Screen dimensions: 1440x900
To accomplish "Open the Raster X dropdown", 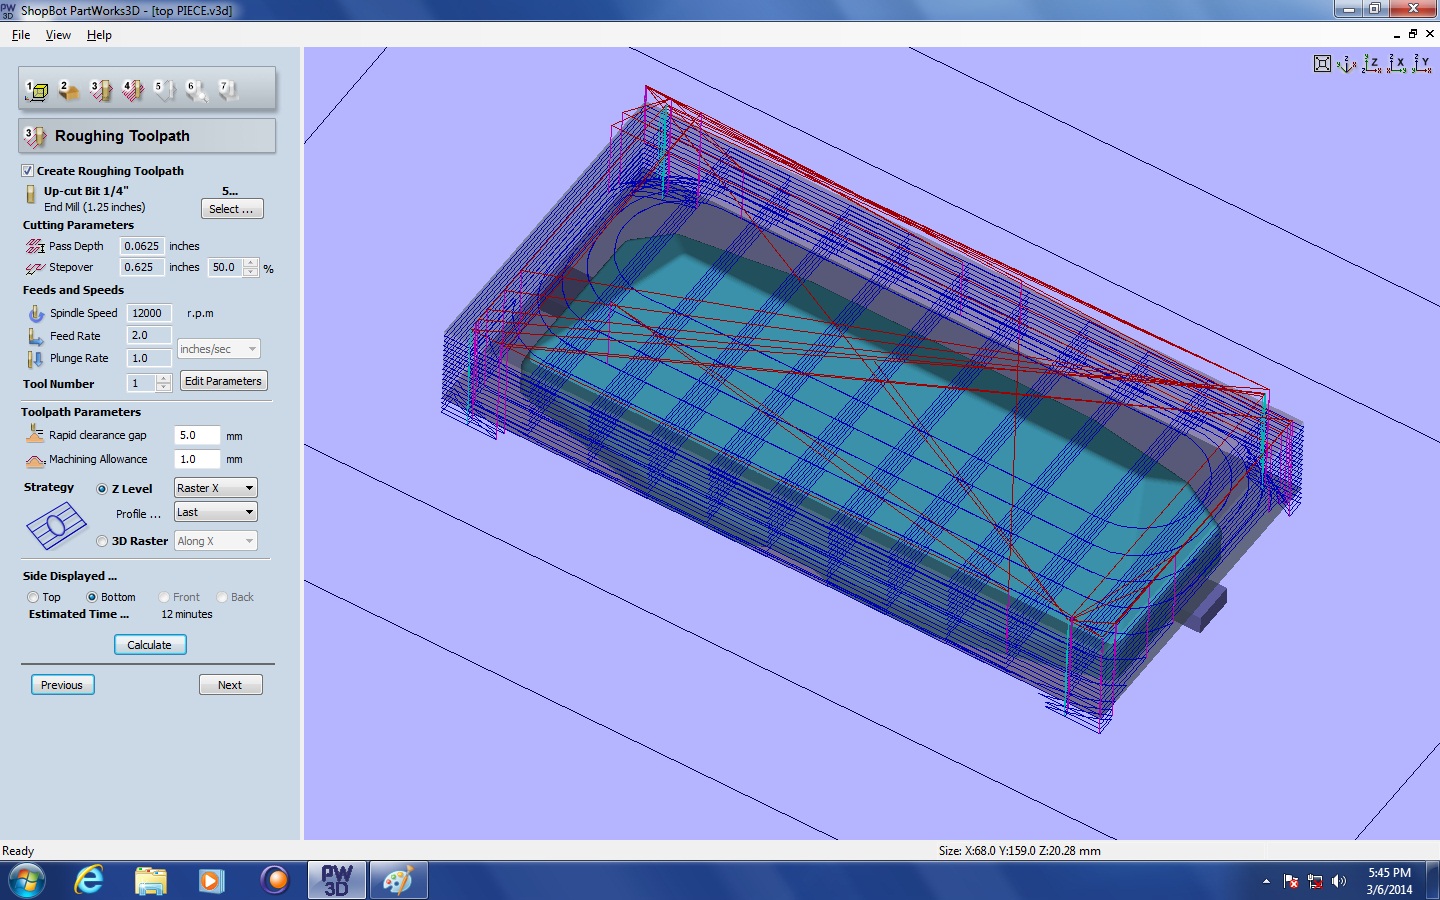I will pos(216,488).
